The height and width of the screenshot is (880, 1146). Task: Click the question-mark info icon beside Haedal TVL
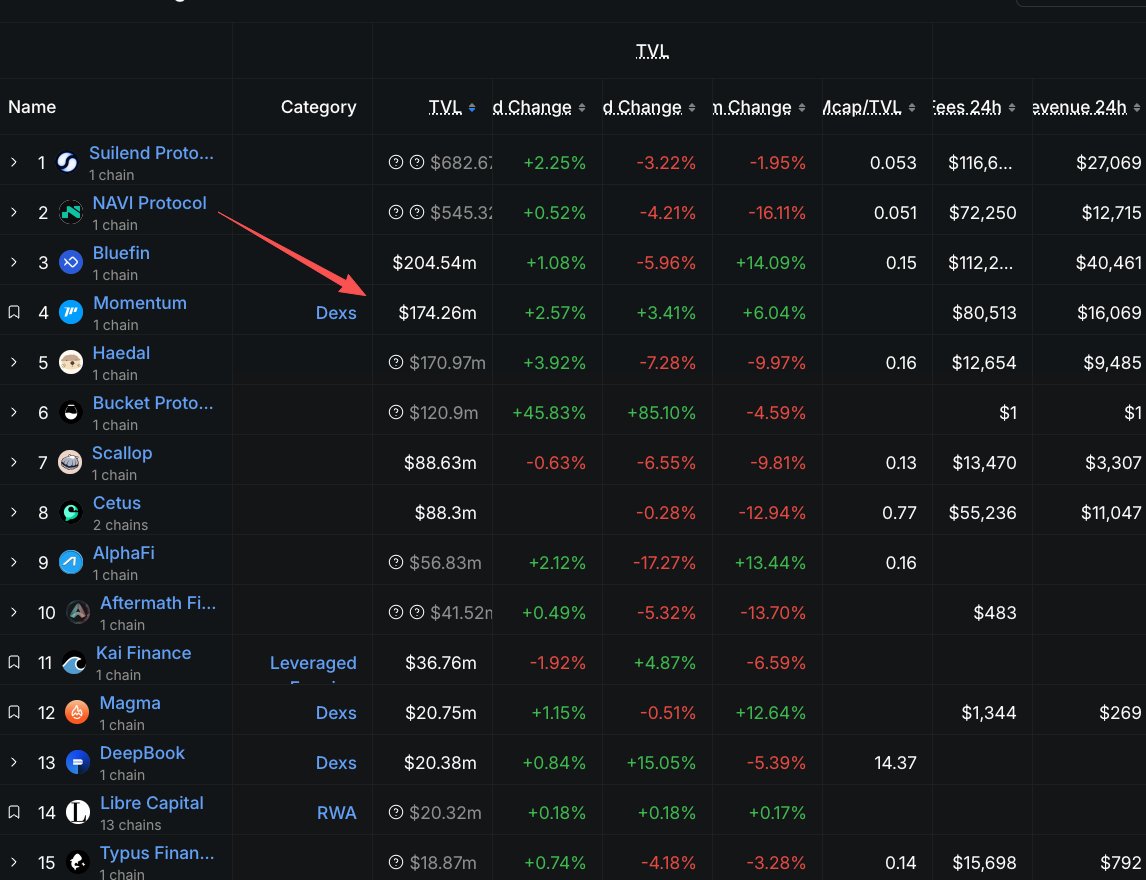396,363
